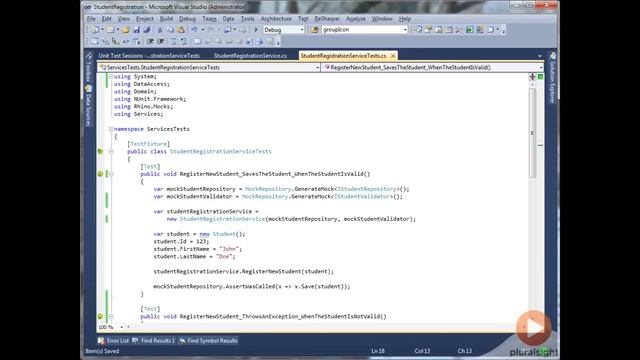
Task: Open the ReSharper menu
Action: [327, 19]
